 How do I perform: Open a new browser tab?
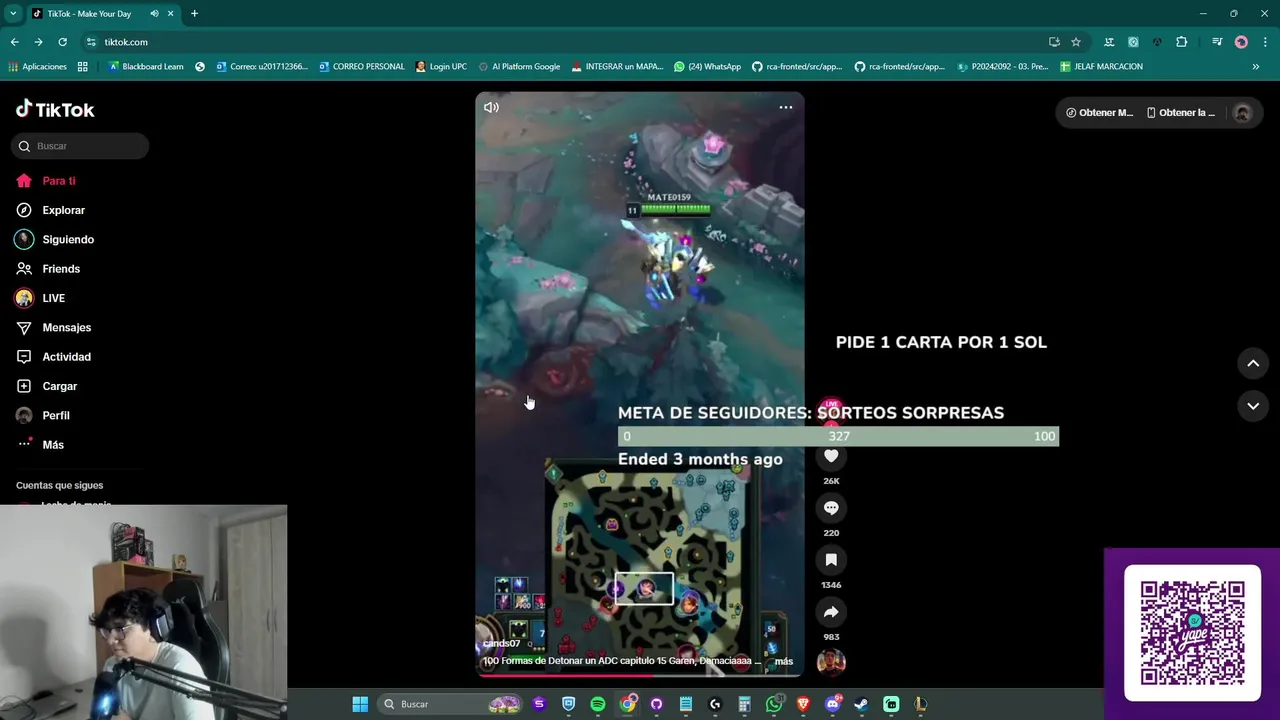(194, 14)
